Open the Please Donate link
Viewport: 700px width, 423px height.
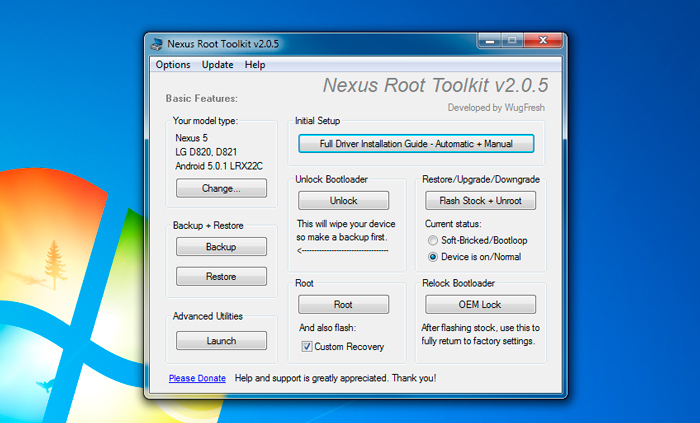coord(197,378)
